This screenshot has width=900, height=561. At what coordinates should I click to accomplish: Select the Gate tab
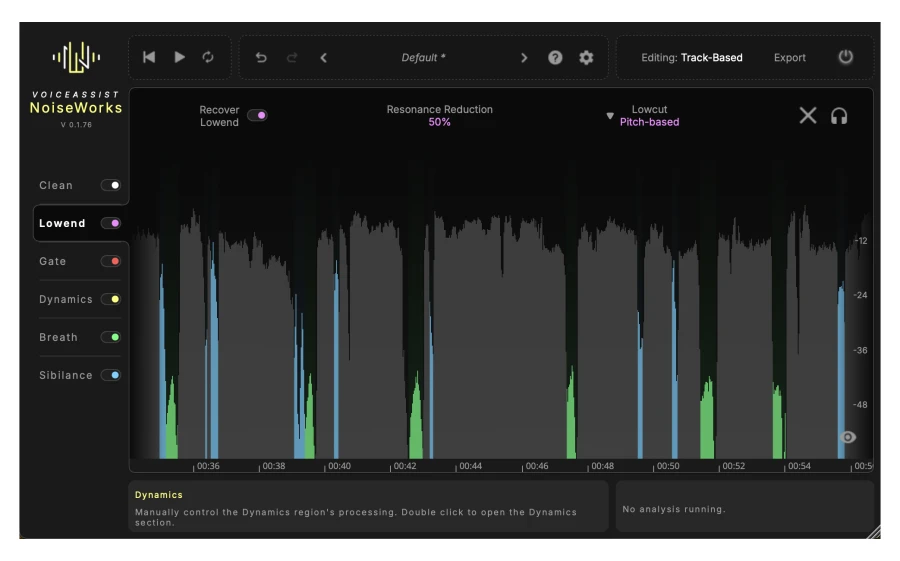[x=52, y=261]
